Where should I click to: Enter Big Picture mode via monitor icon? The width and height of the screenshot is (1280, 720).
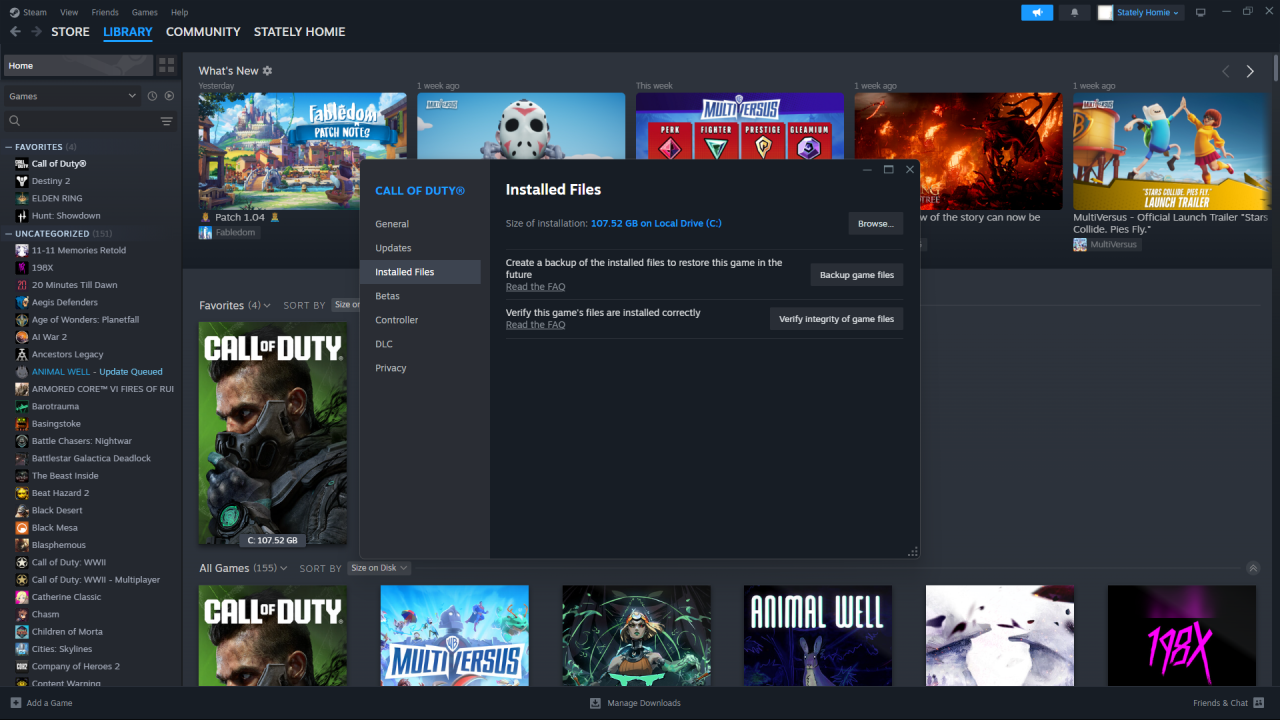1200,12
